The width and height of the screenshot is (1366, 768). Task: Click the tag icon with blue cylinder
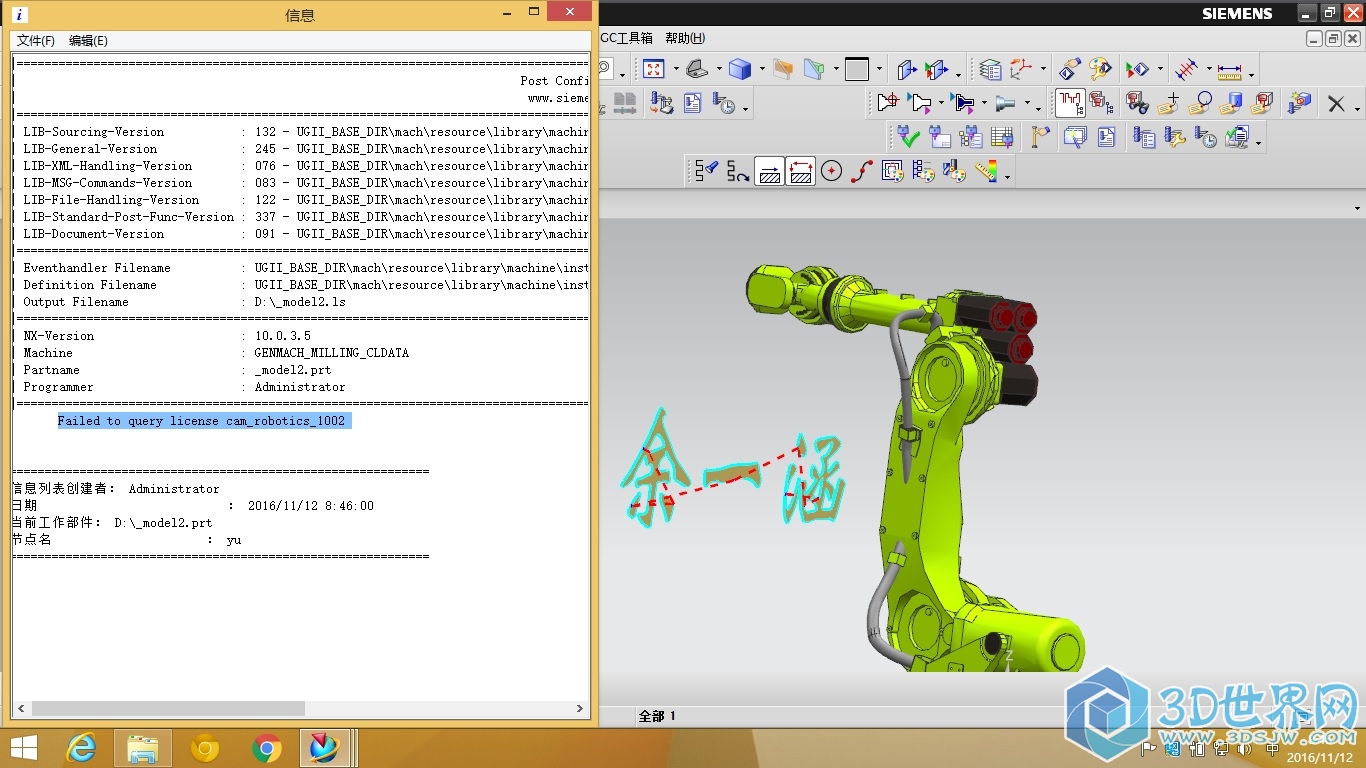pos(1231,102)
